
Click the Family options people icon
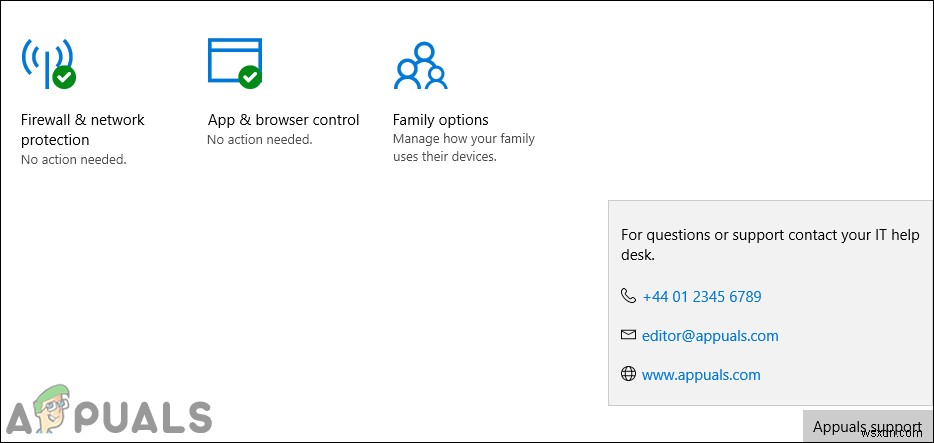point(419,65)
